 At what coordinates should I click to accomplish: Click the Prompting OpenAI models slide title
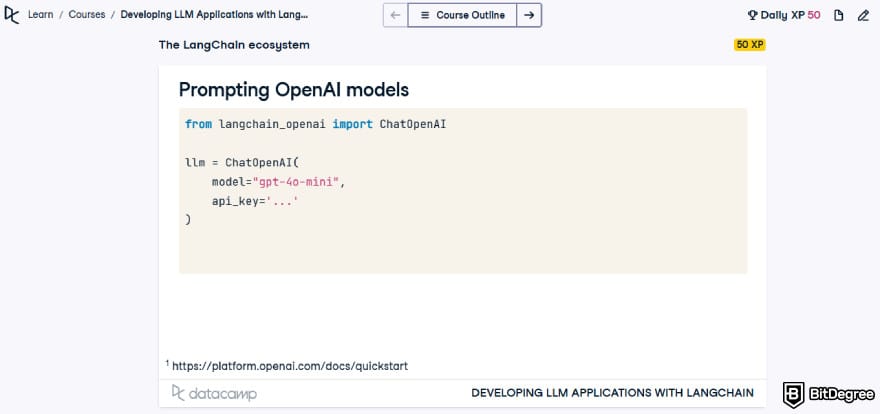293,89
